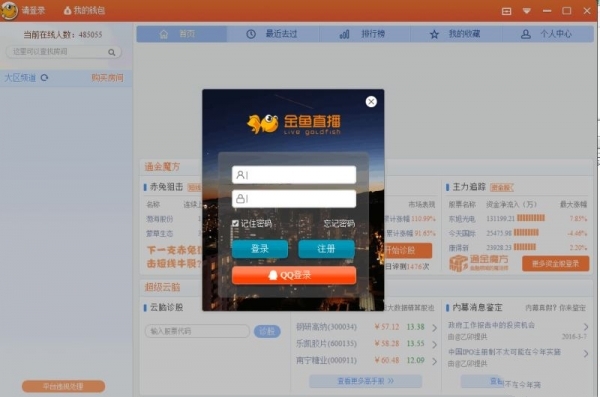Expand the 南宁糖业(000911) row arrow
The image size is (600, 397).
(x=434, y=361)
